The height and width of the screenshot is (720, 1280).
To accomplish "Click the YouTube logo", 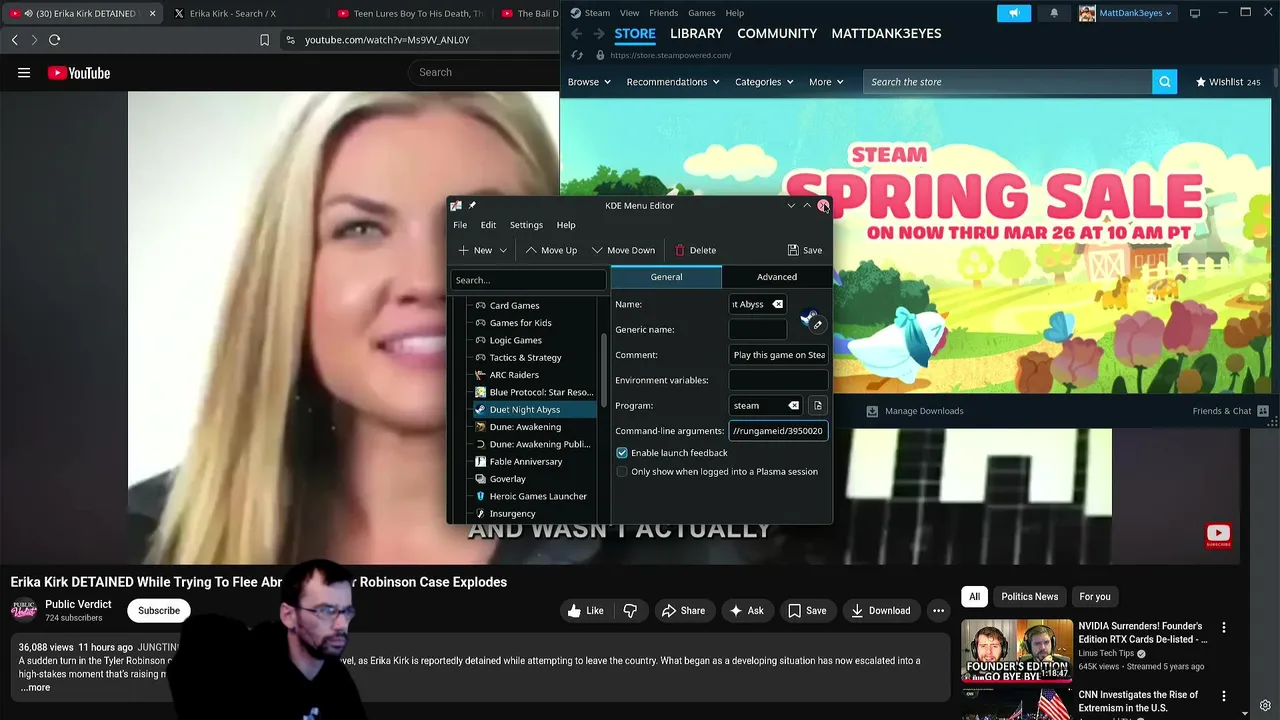I will pos(79,73).
